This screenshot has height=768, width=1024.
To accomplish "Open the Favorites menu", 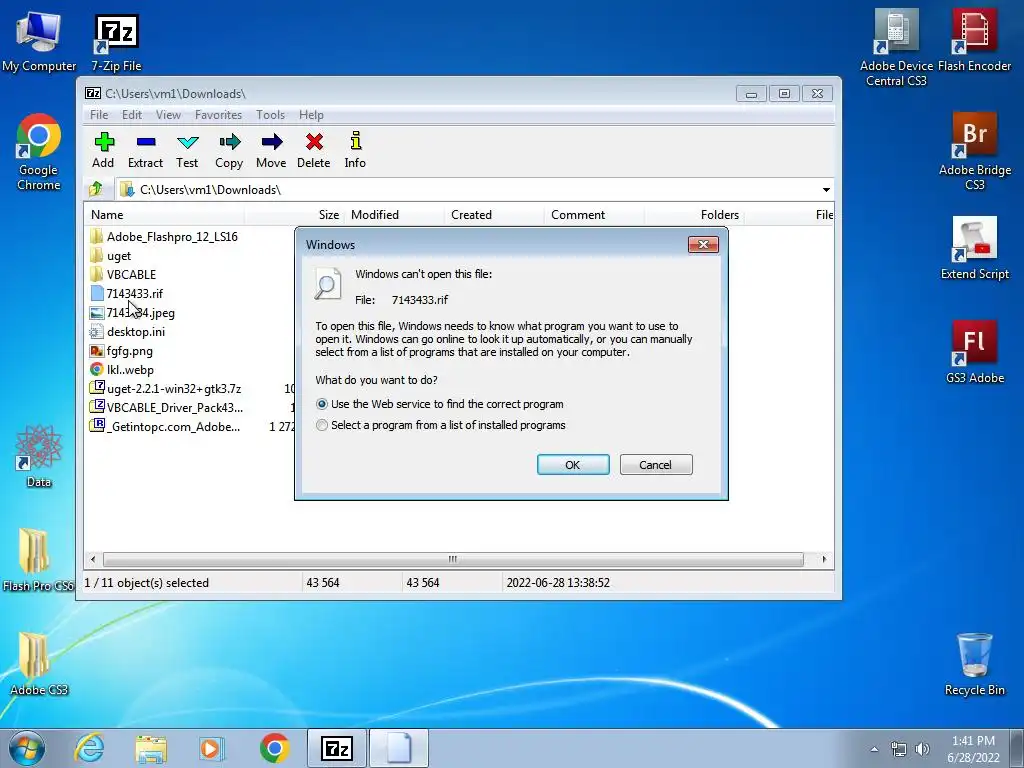I will [219, 115].
